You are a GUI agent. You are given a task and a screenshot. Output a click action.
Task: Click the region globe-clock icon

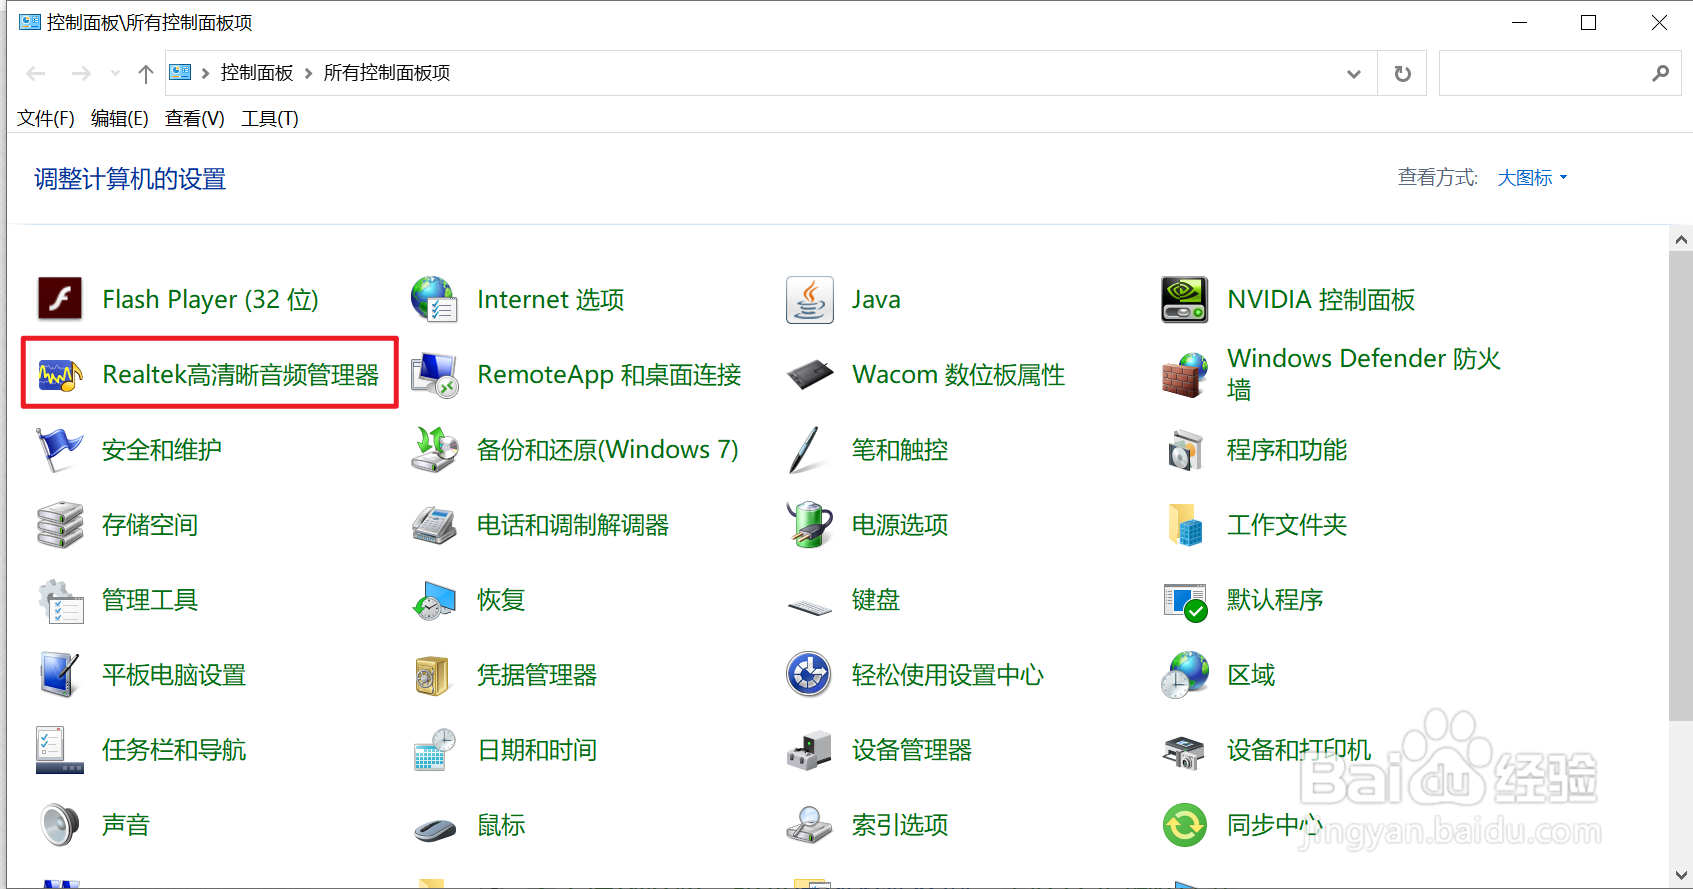coord(1185,675)
